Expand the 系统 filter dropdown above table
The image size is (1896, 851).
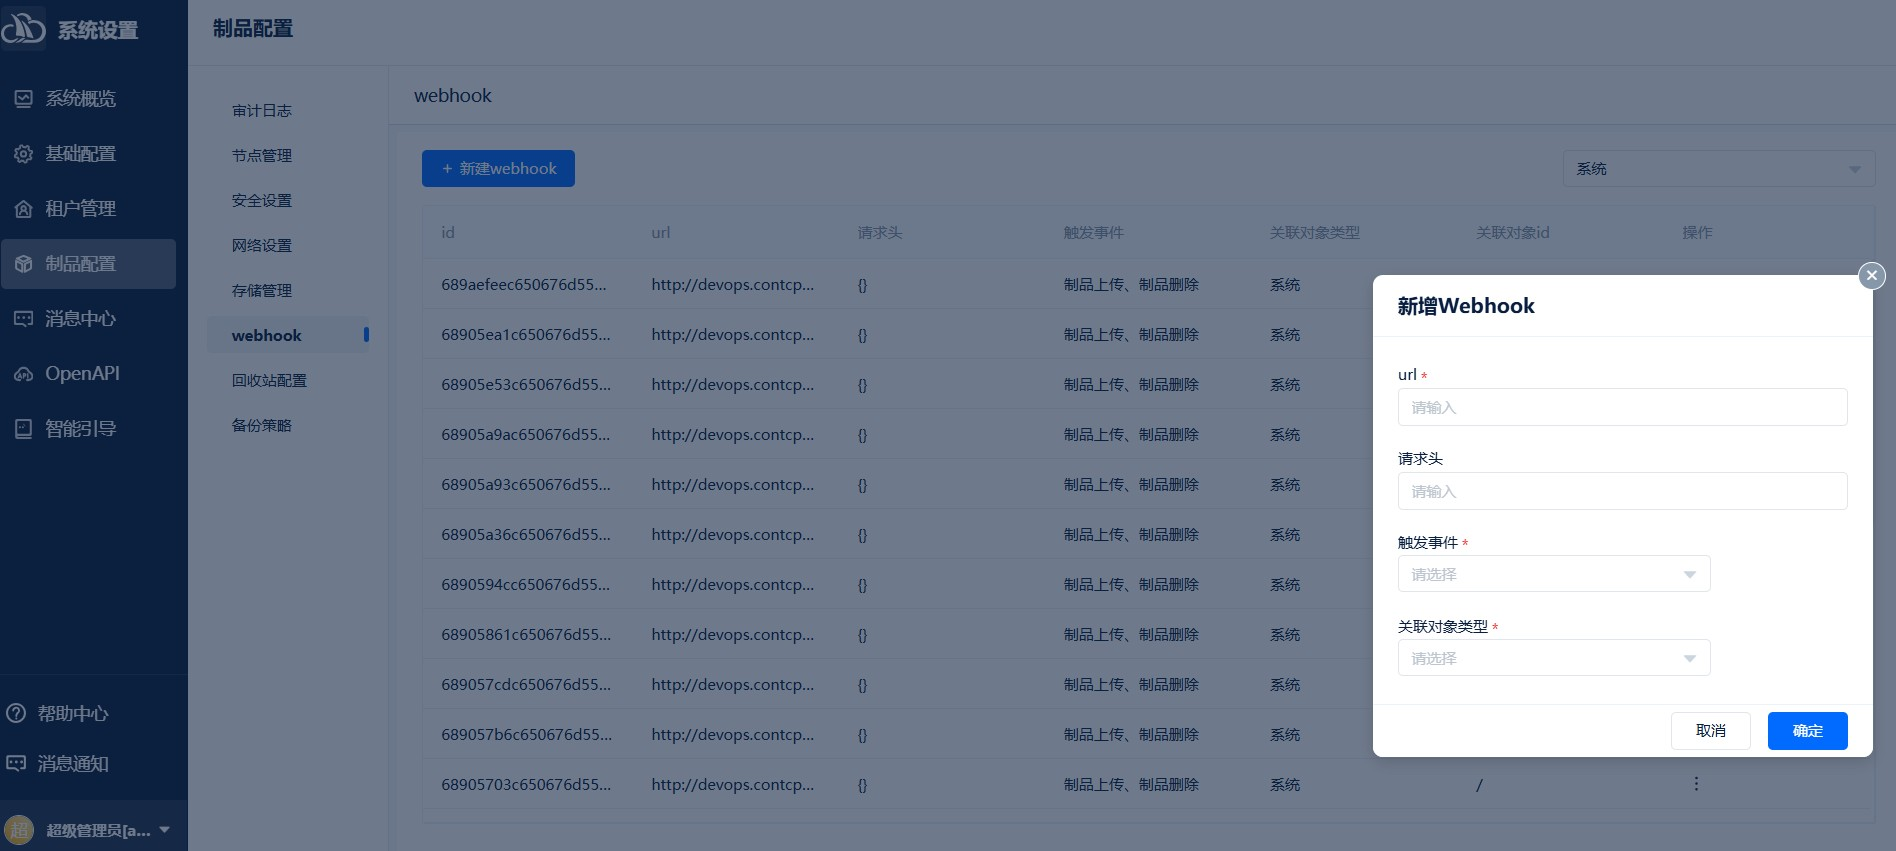coord(1717,169)
